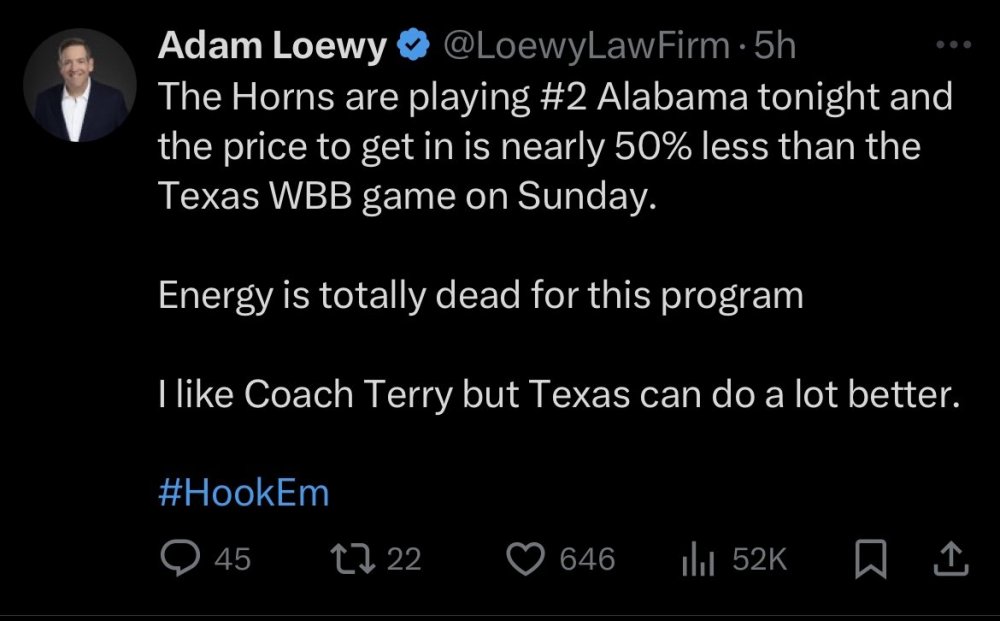The height and width of the screenshot is (621, 1000).
Task: Open the #HookEm hashtag
Action: pos(243,493)
